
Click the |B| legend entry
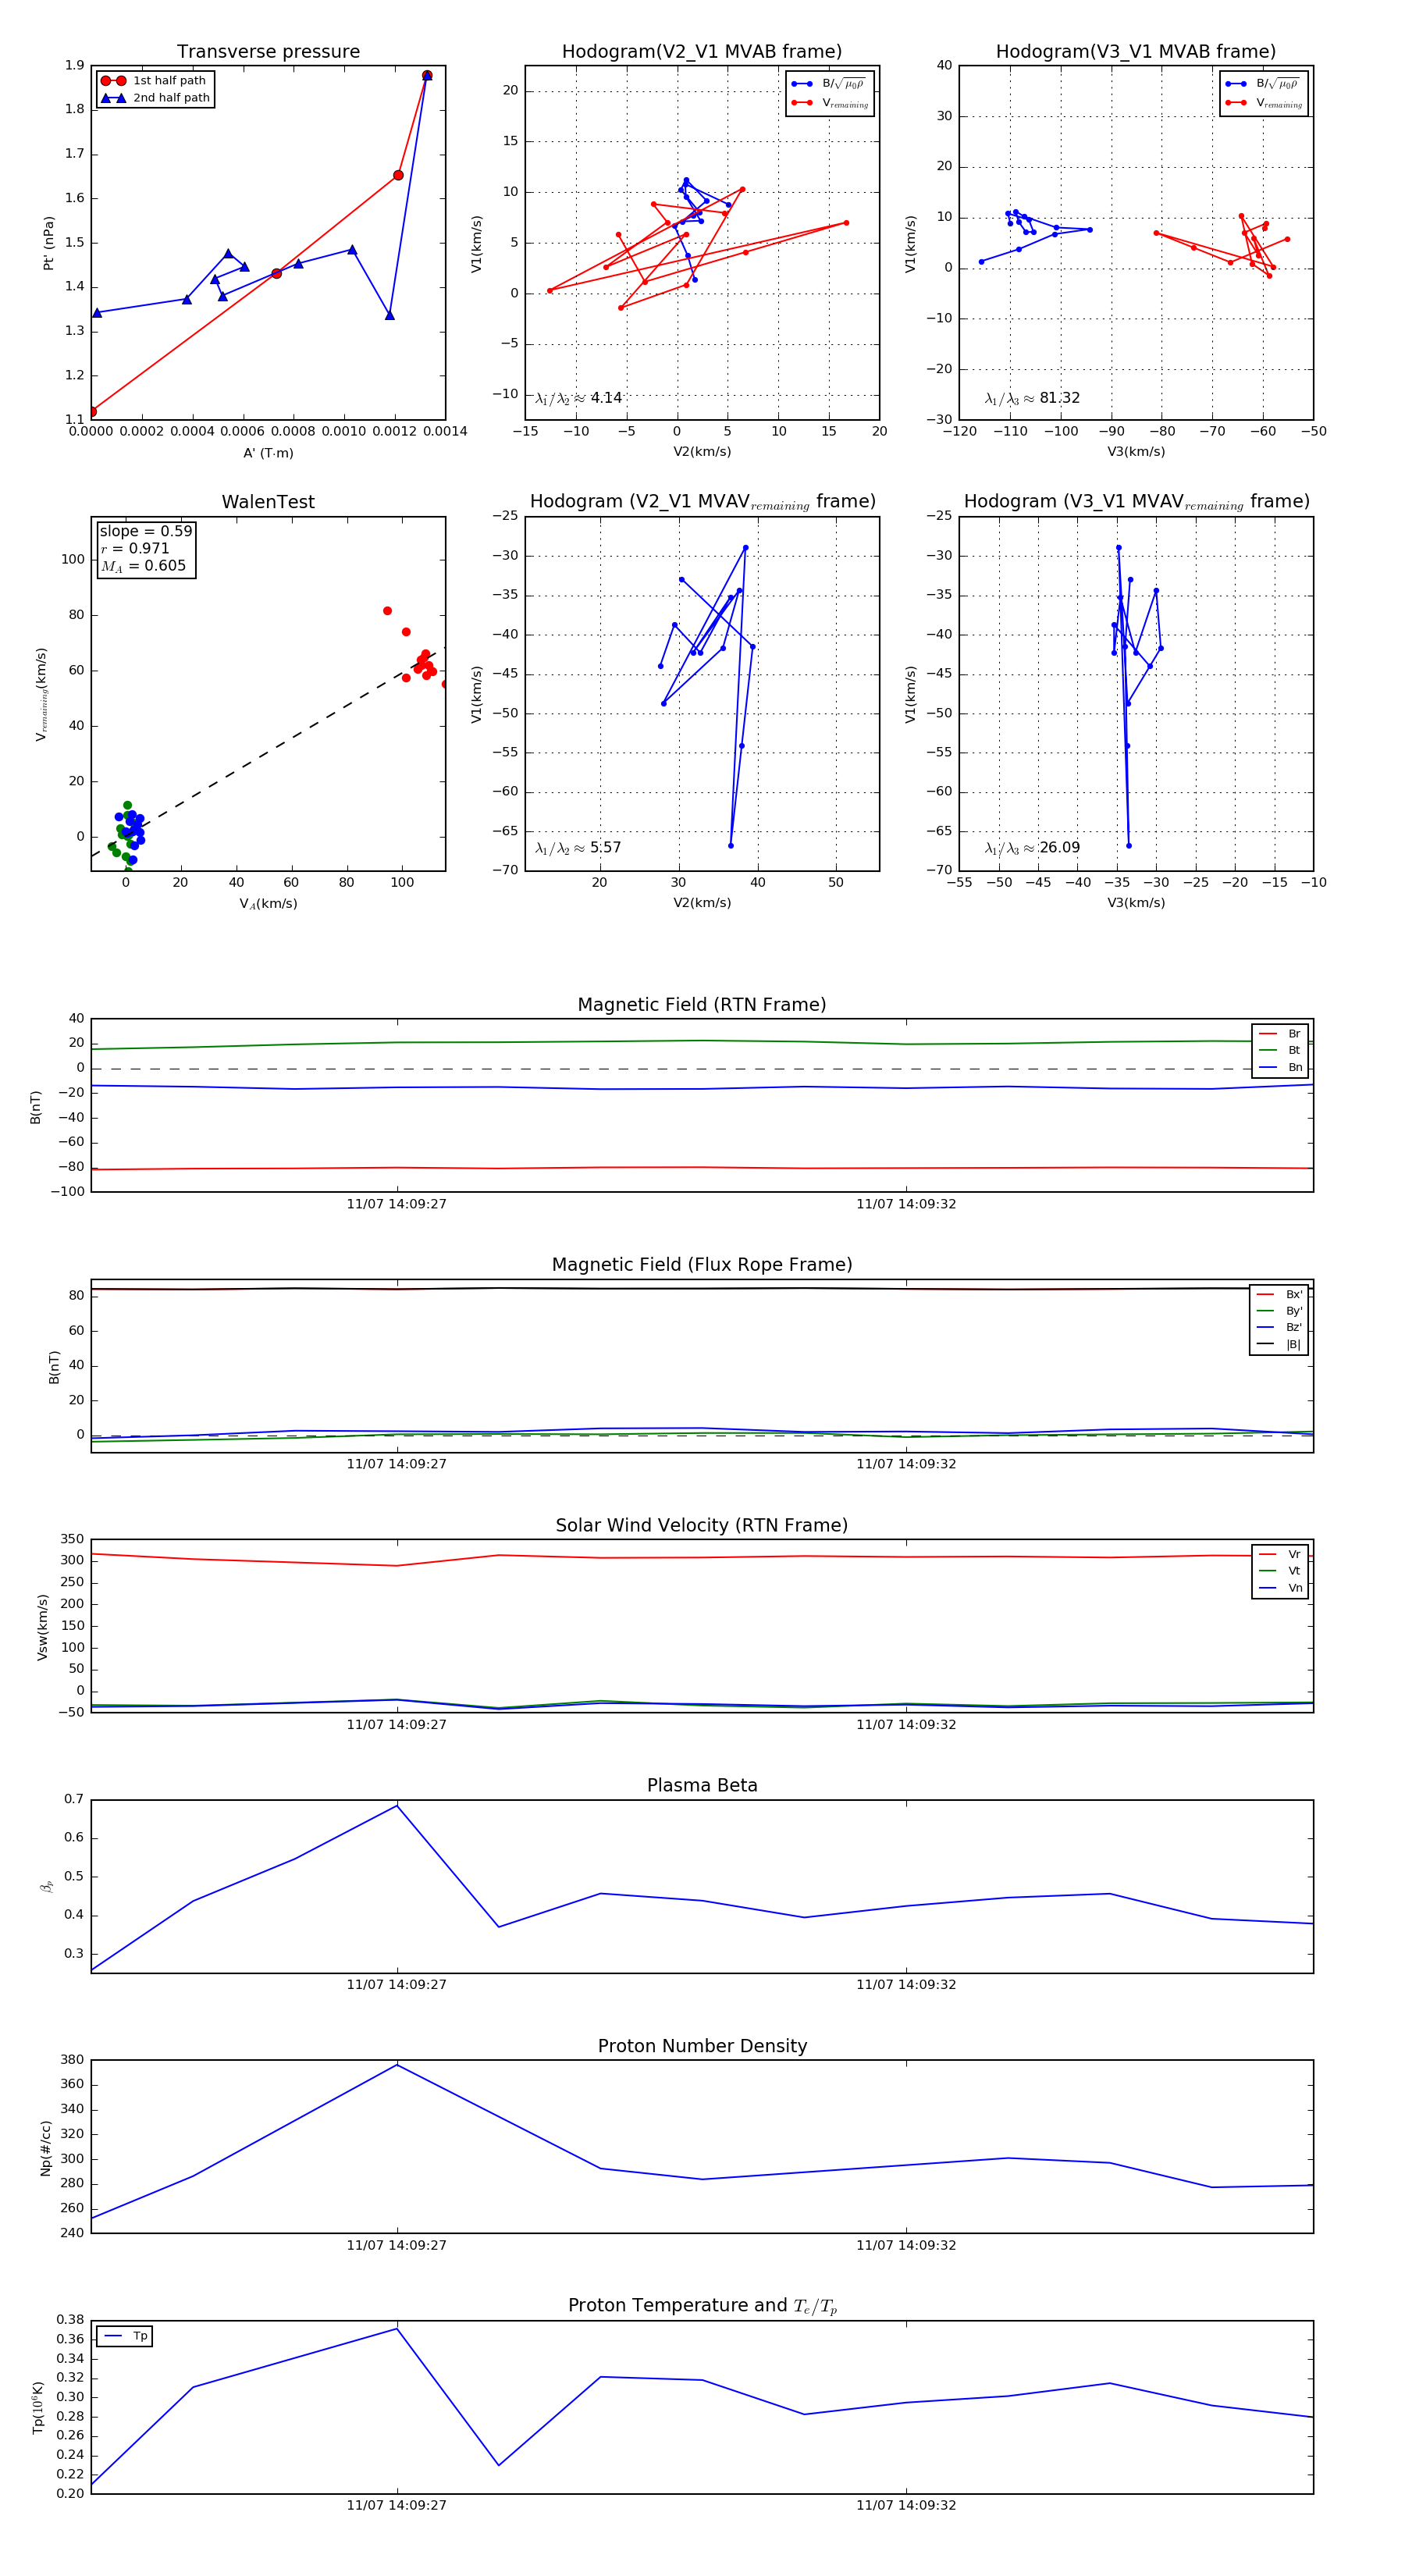click(1279, 1345)
